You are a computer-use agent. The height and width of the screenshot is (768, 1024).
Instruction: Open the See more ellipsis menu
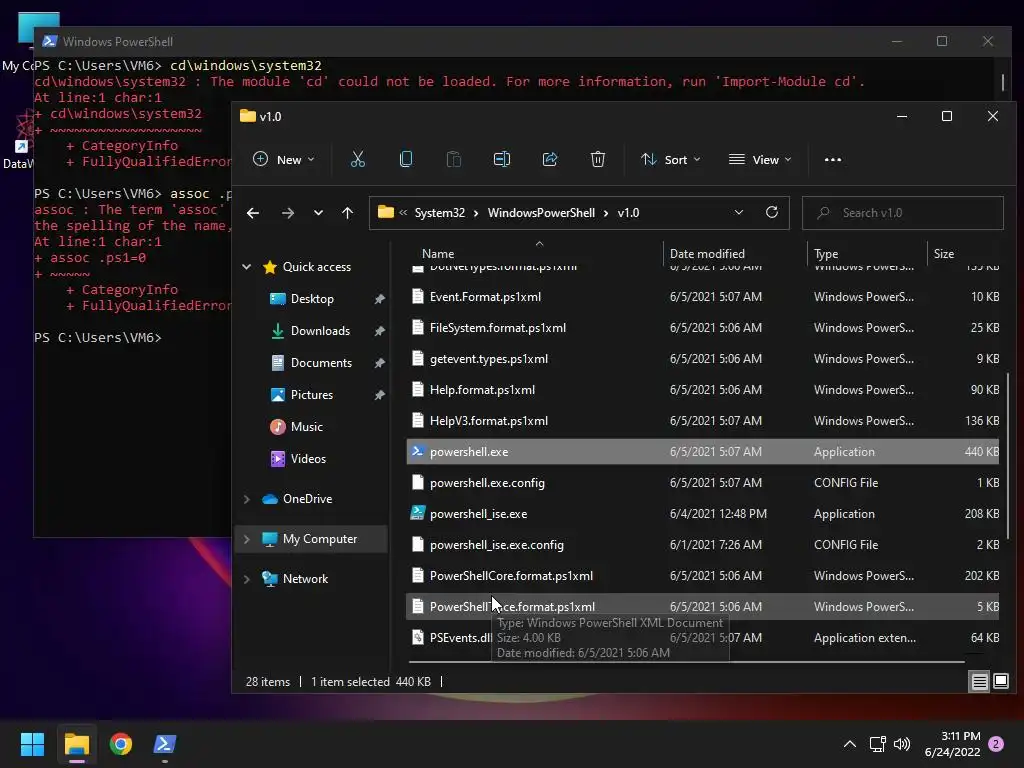[833, 159]
